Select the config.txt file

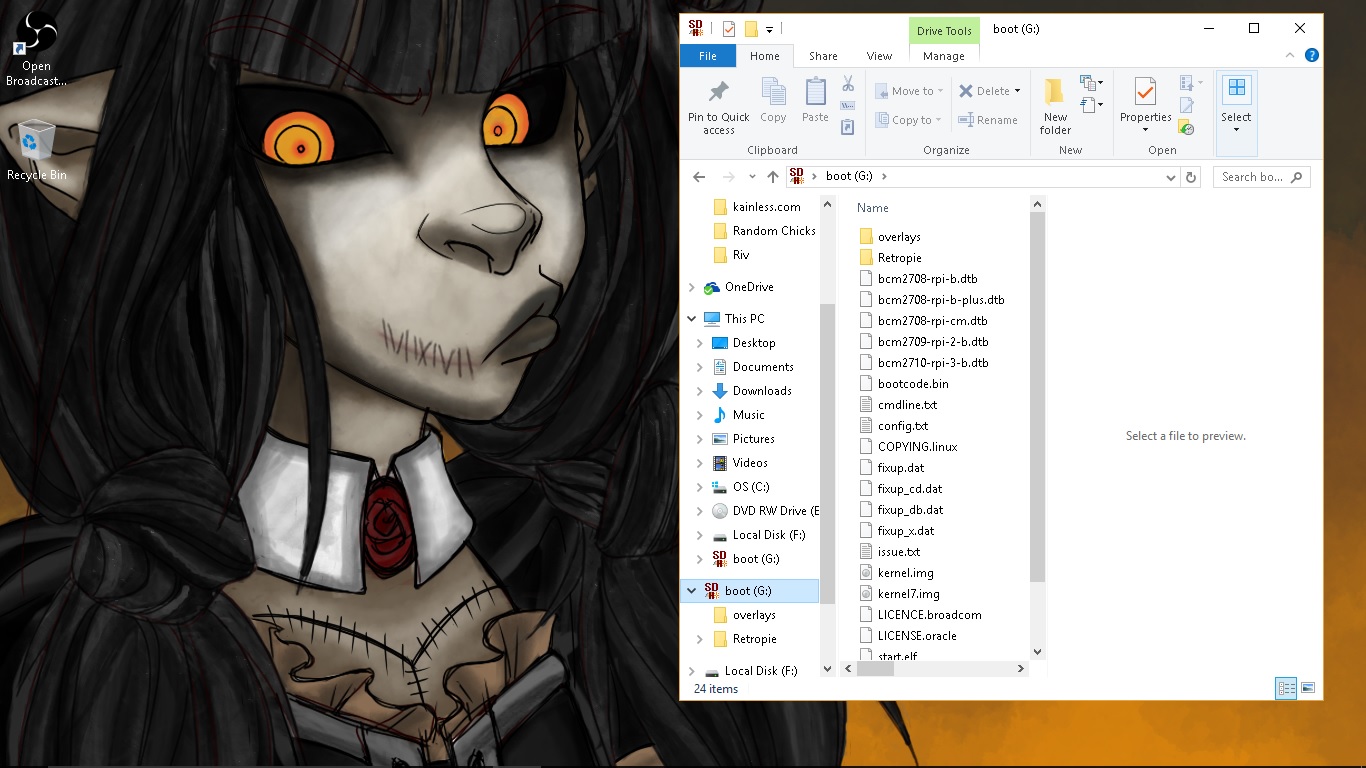894,426
